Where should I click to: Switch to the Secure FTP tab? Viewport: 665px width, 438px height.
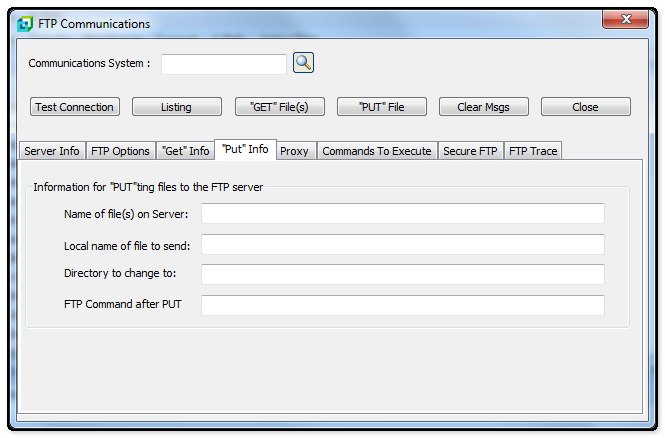pos(470,151)
